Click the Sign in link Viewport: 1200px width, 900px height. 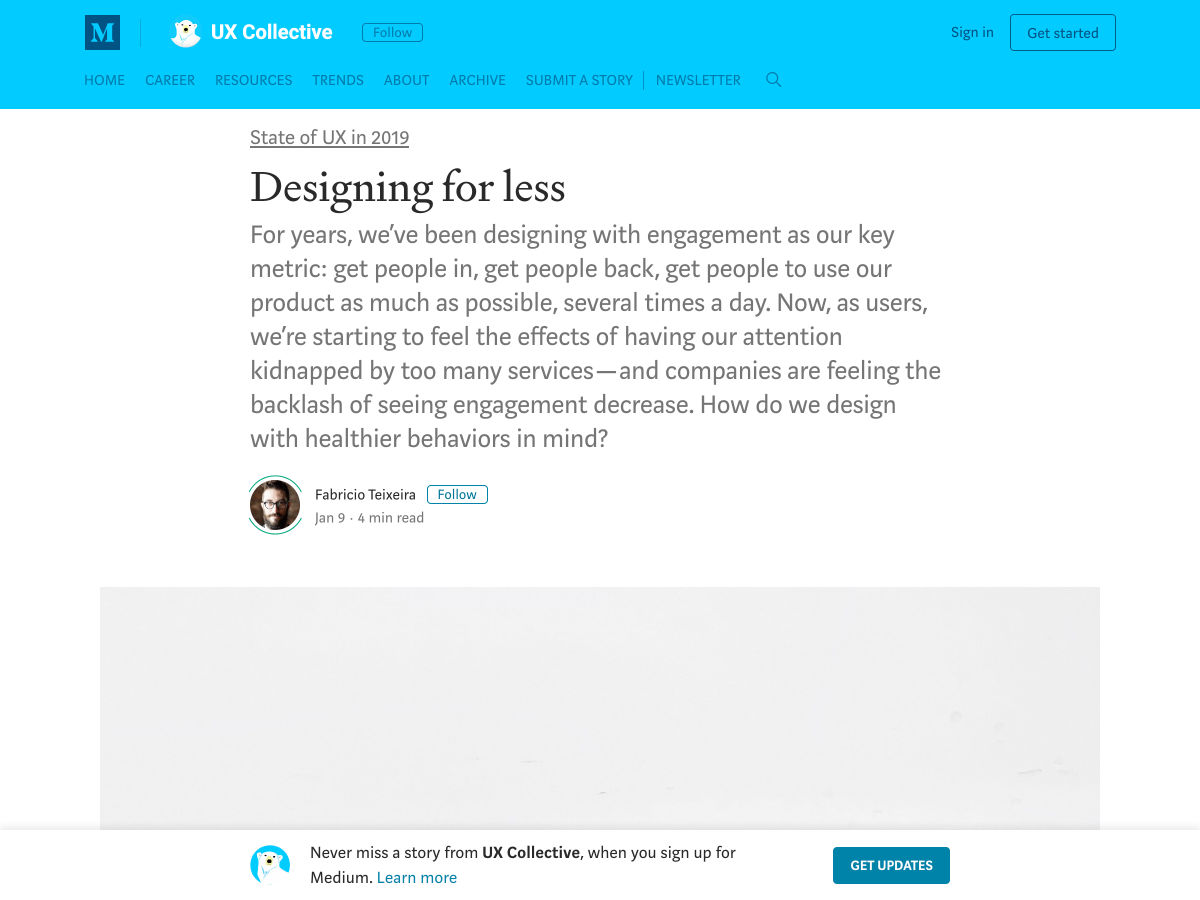tap(972, 32)
